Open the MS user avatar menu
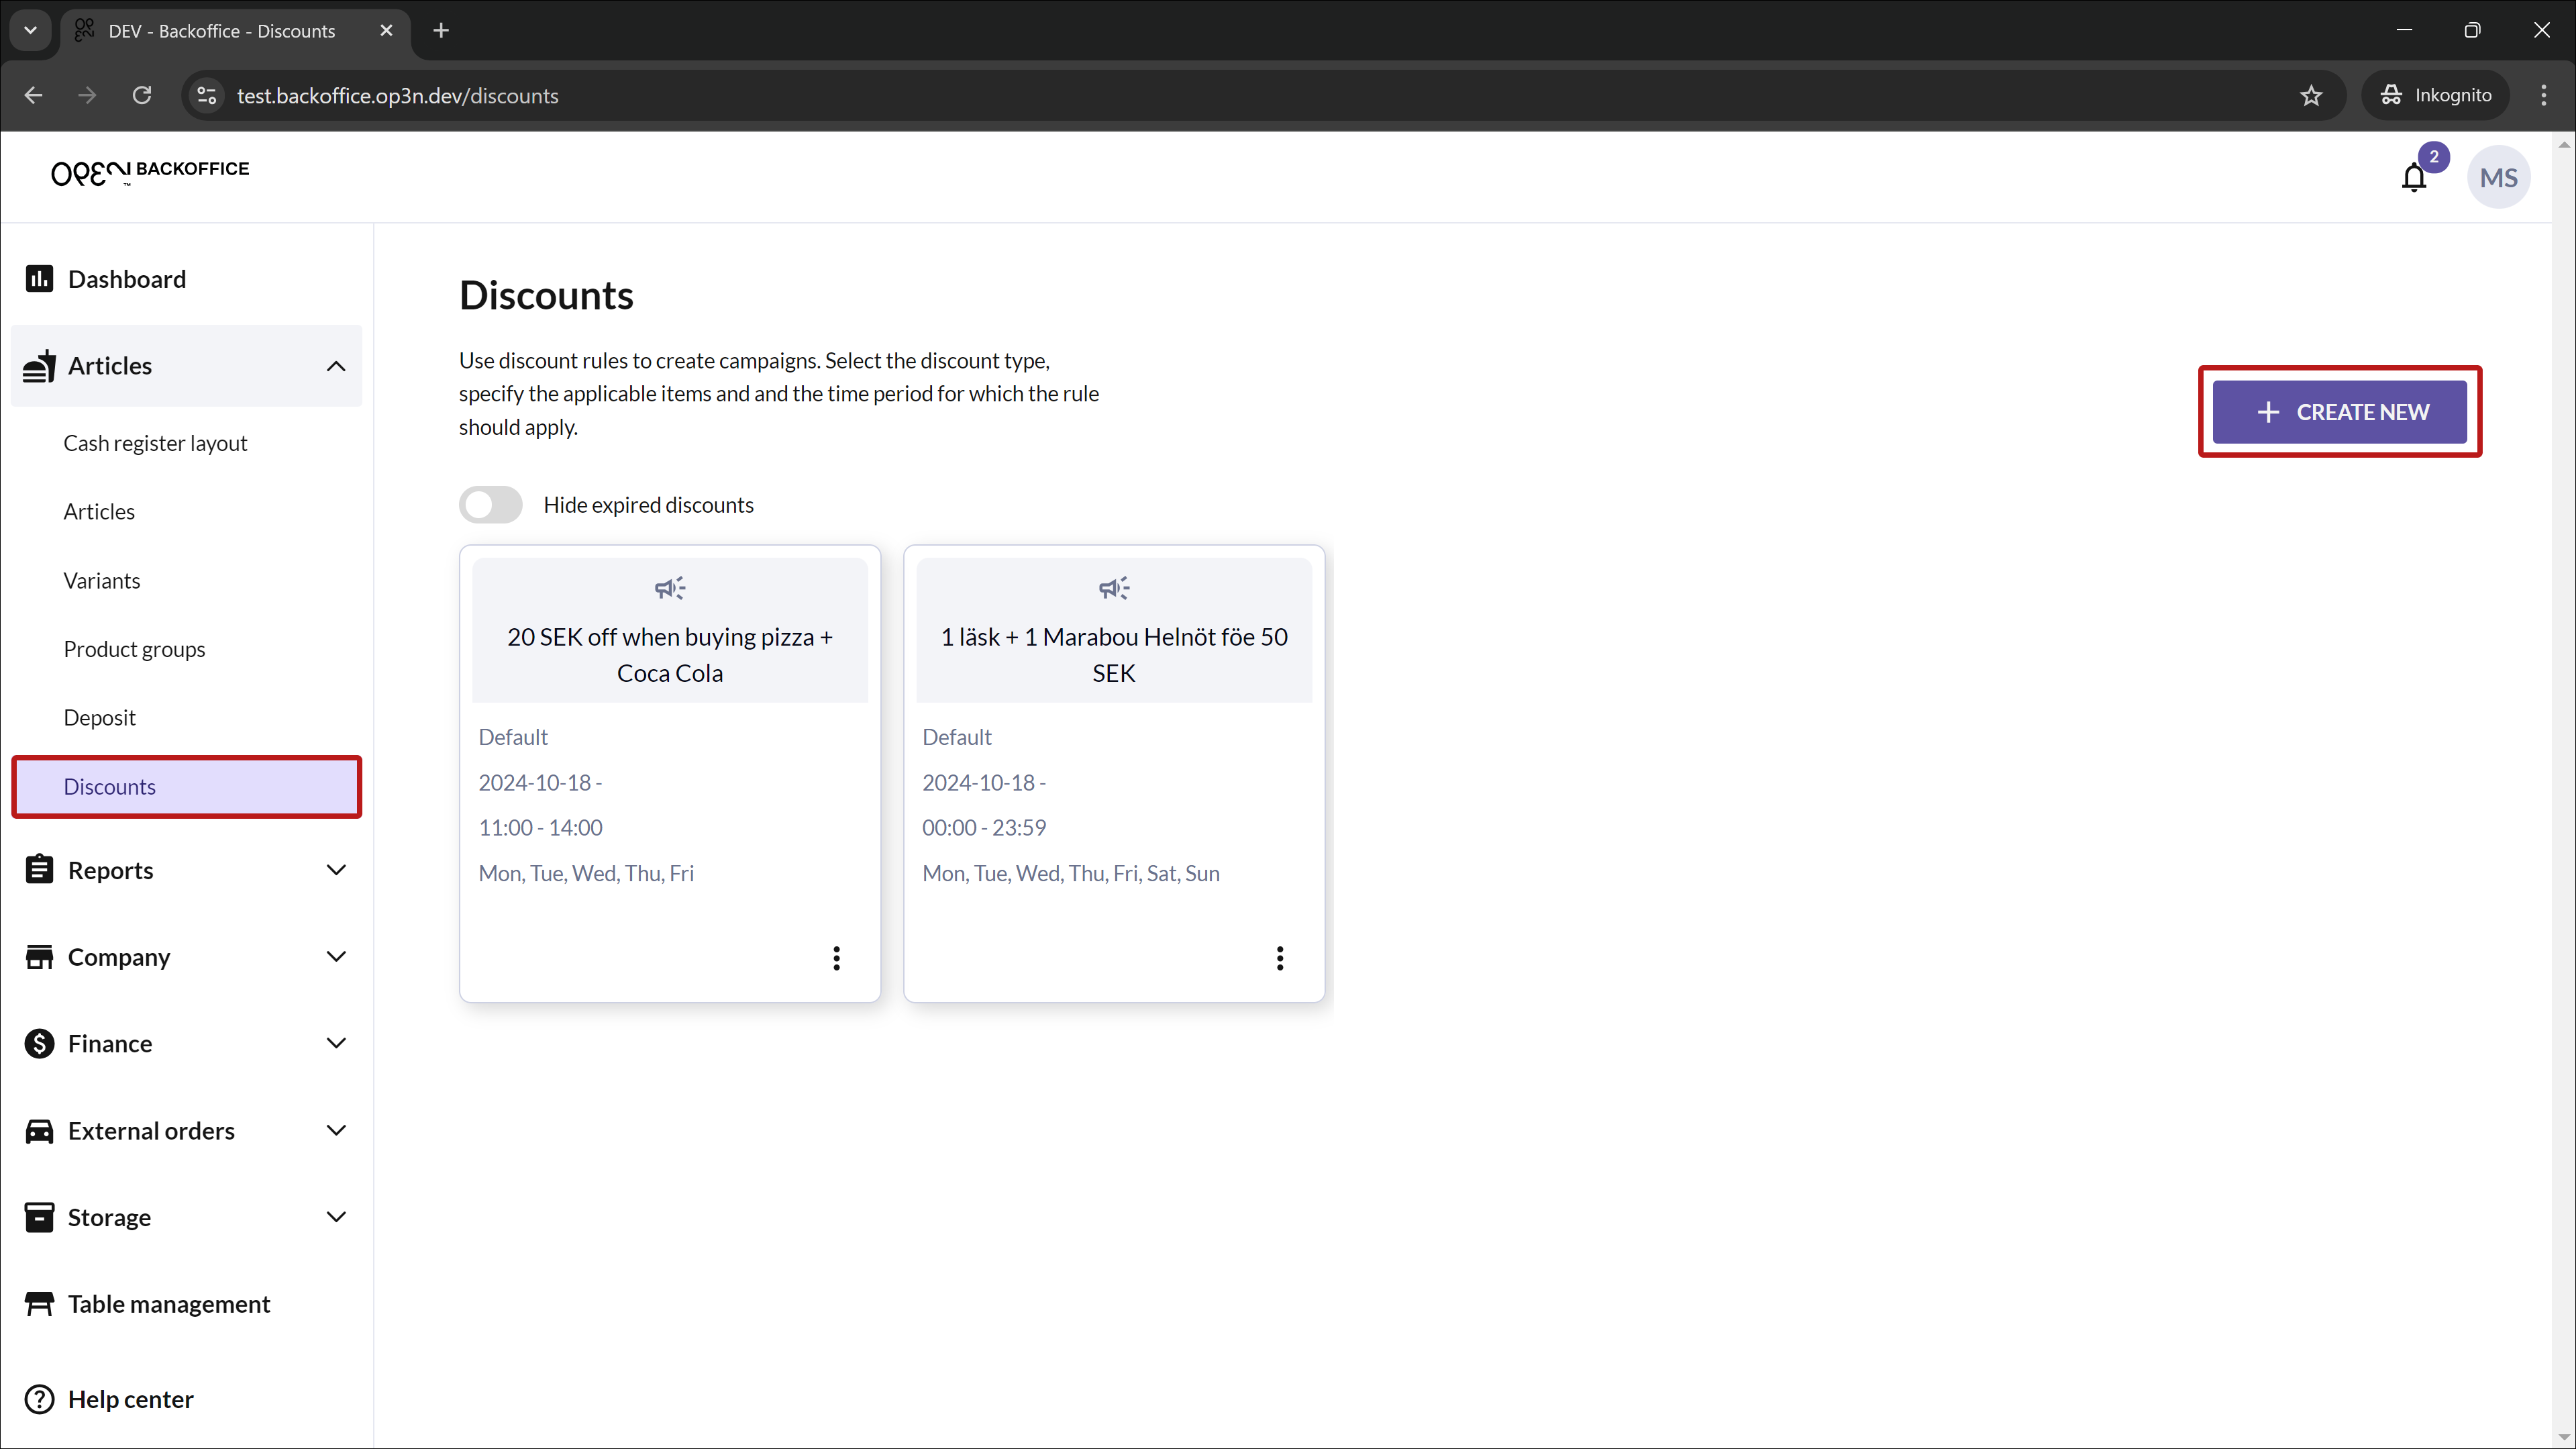Viewport: 2576px width, 1449px height. tap(2499, 178)
